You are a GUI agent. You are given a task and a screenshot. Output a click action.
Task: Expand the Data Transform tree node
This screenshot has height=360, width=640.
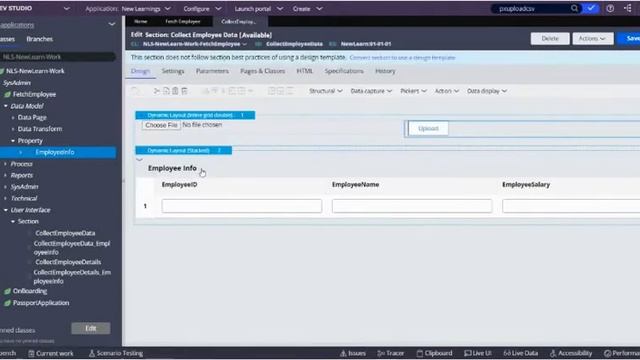click(13, 129)
